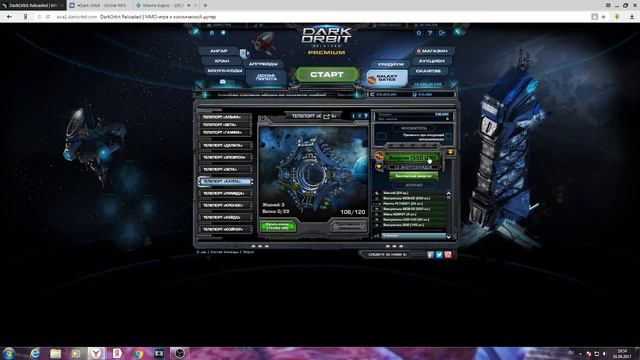Launch Internet Explorer from taskbar
Screen dimensions: 640x360
35,353
